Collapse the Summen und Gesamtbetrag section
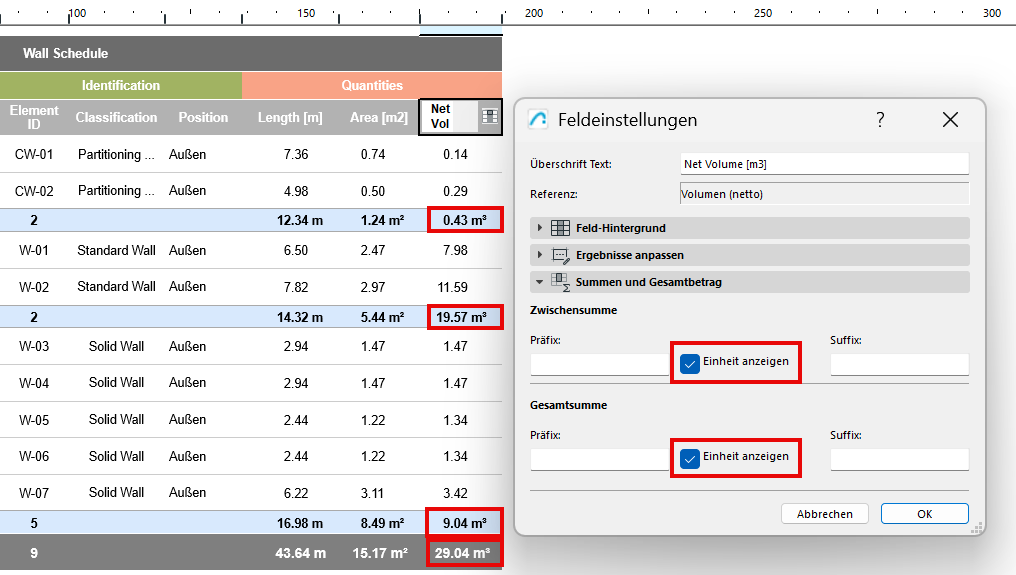 pos(540,282)
